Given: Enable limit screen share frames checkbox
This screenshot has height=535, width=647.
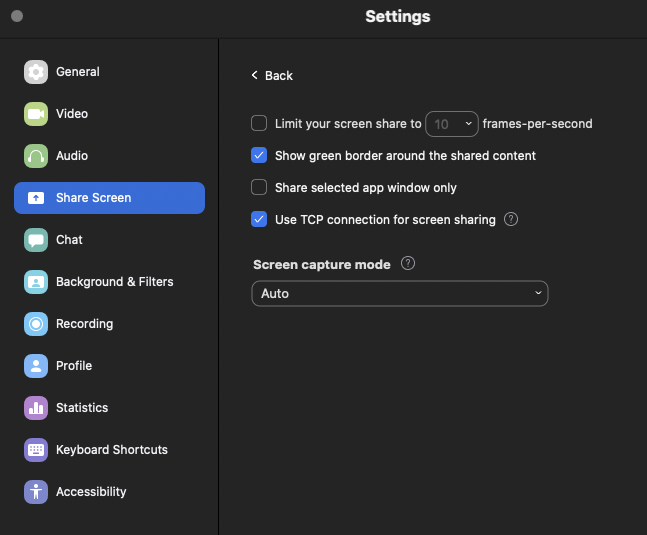Looking at the screenshot, I should [259, 123].
